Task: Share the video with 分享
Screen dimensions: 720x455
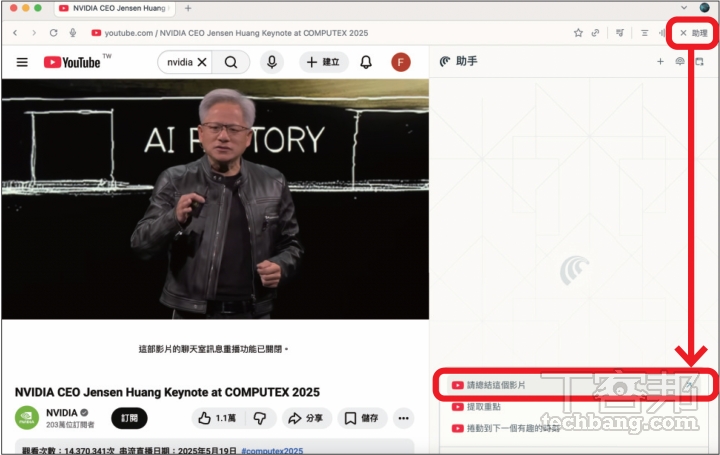Action: coord(306,418)
